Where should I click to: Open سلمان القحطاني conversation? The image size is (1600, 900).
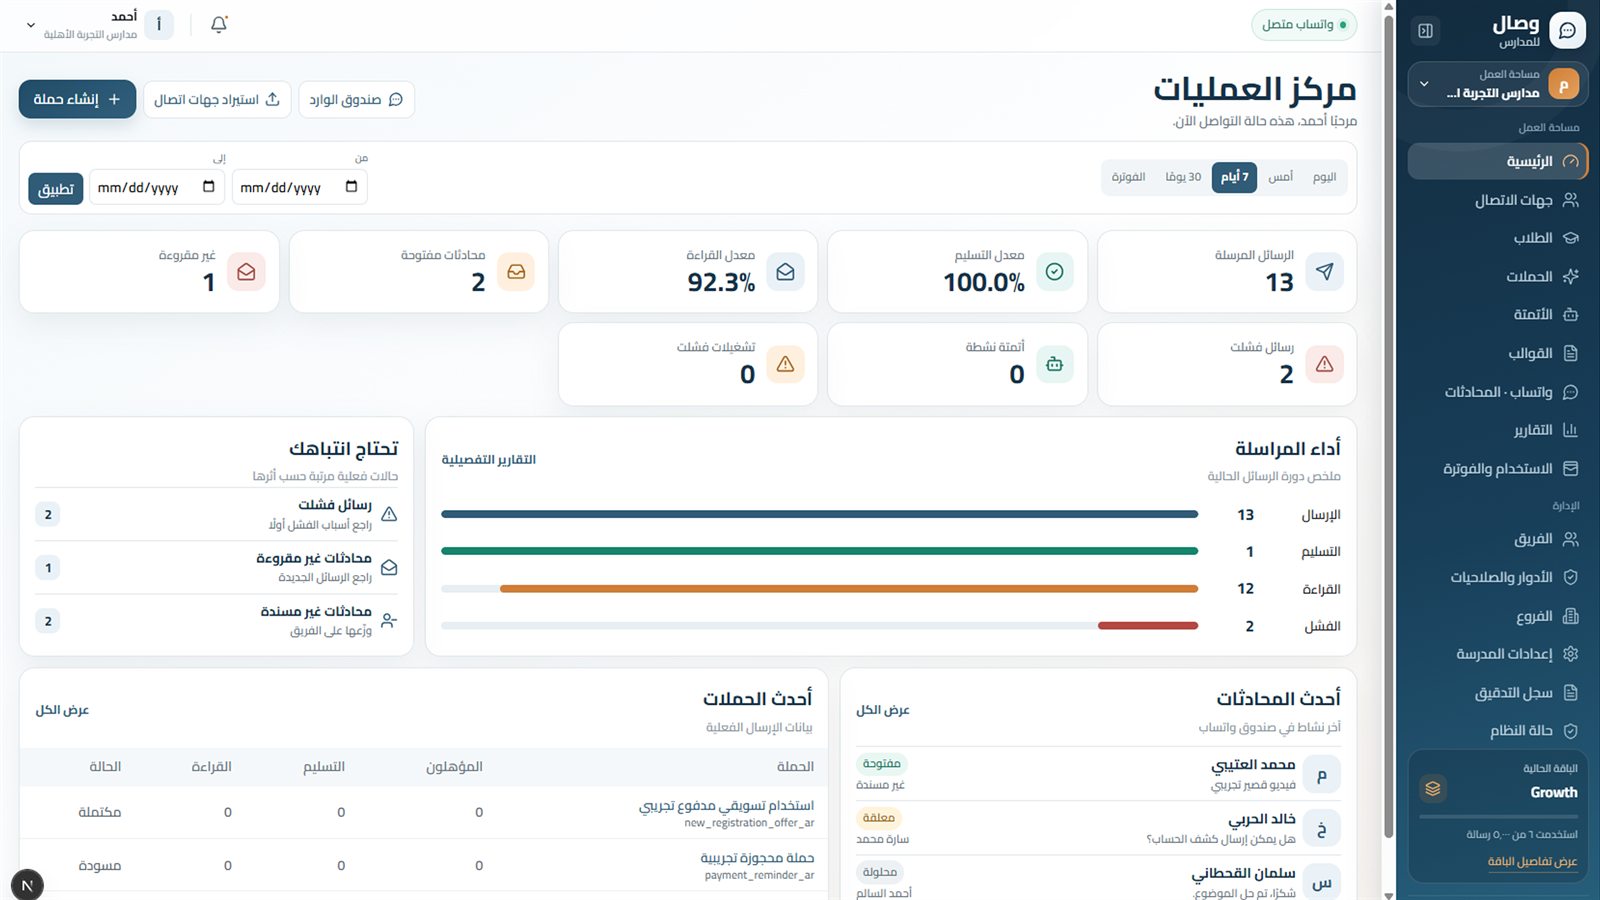1098,880
